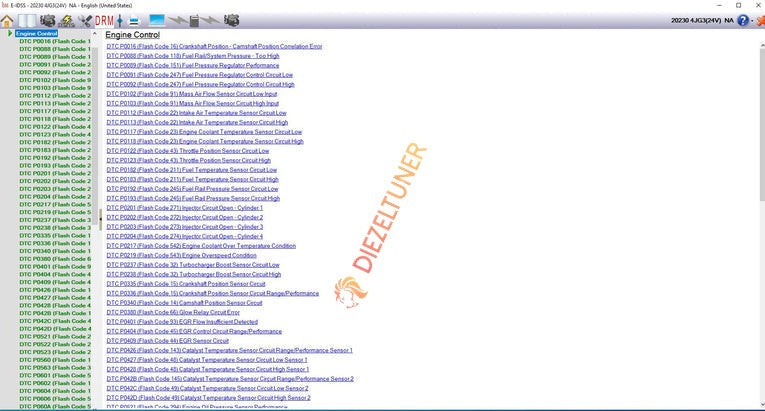Viewport: 765px width, 411px height.
Task: Select DTC P0606 tree entry
Action: [x=55, y=399]
